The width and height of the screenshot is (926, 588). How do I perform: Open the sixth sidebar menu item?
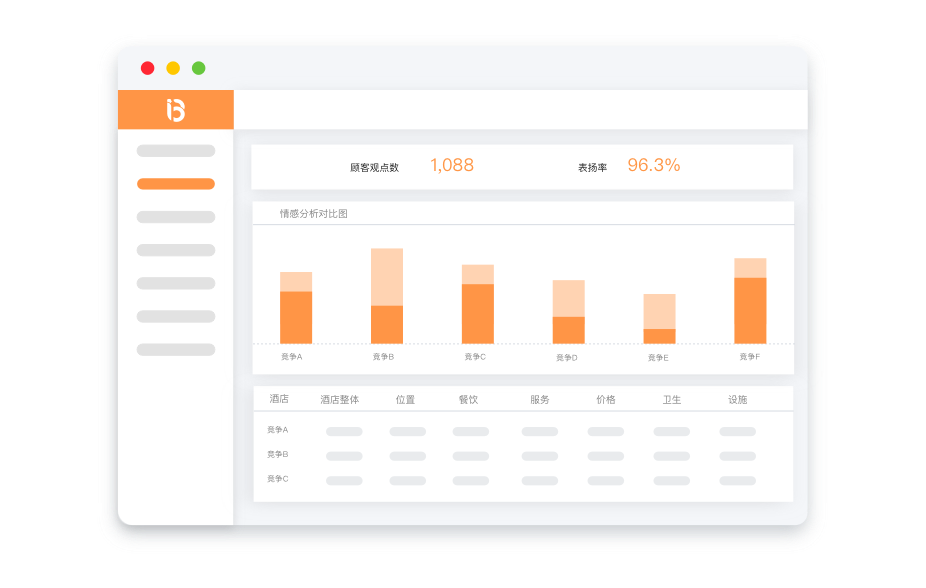176,317
